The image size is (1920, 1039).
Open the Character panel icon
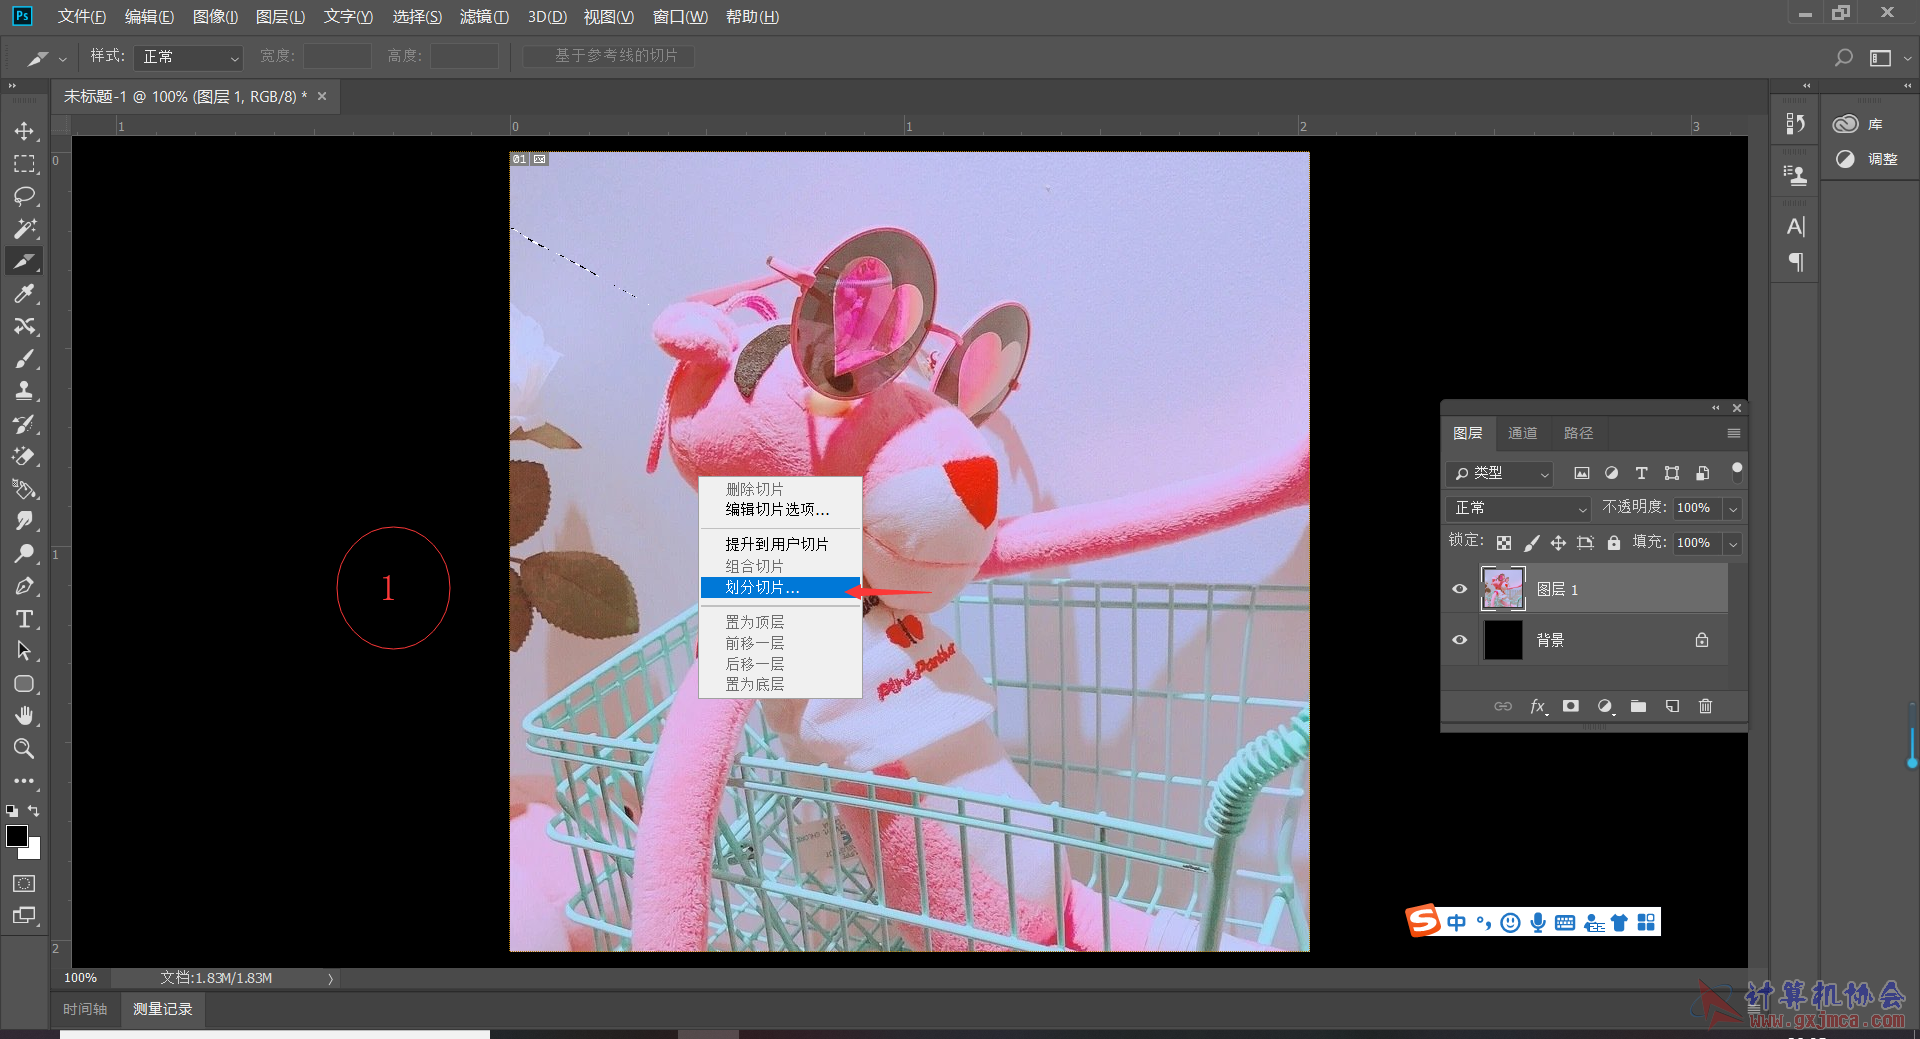coord(1796,227)
